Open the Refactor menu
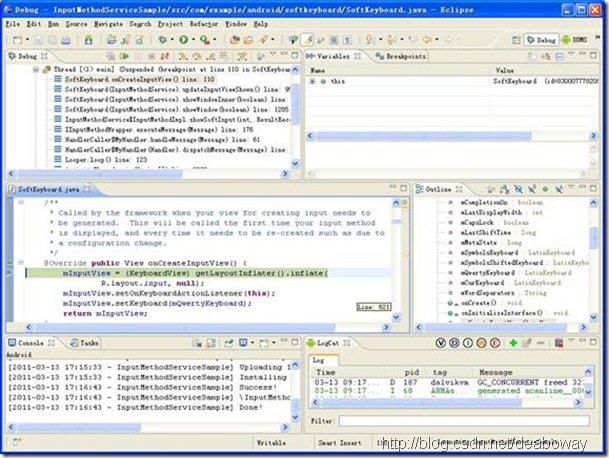Image resolution: width=609 pixels, height=458 pixels. pos(204,24)
